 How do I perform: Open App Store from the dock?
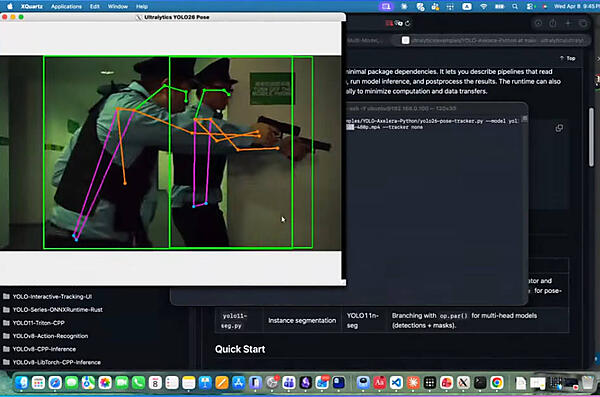[x=238, y=382]
